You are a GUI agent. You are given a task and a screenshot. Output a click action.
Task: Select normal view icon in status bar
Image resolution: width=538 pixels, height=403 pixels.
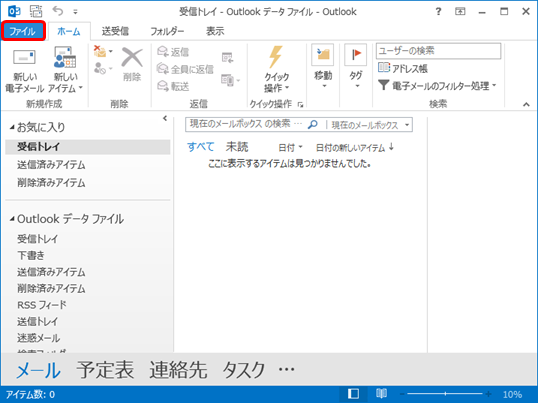pyautogui.click(x=353, y=394)
